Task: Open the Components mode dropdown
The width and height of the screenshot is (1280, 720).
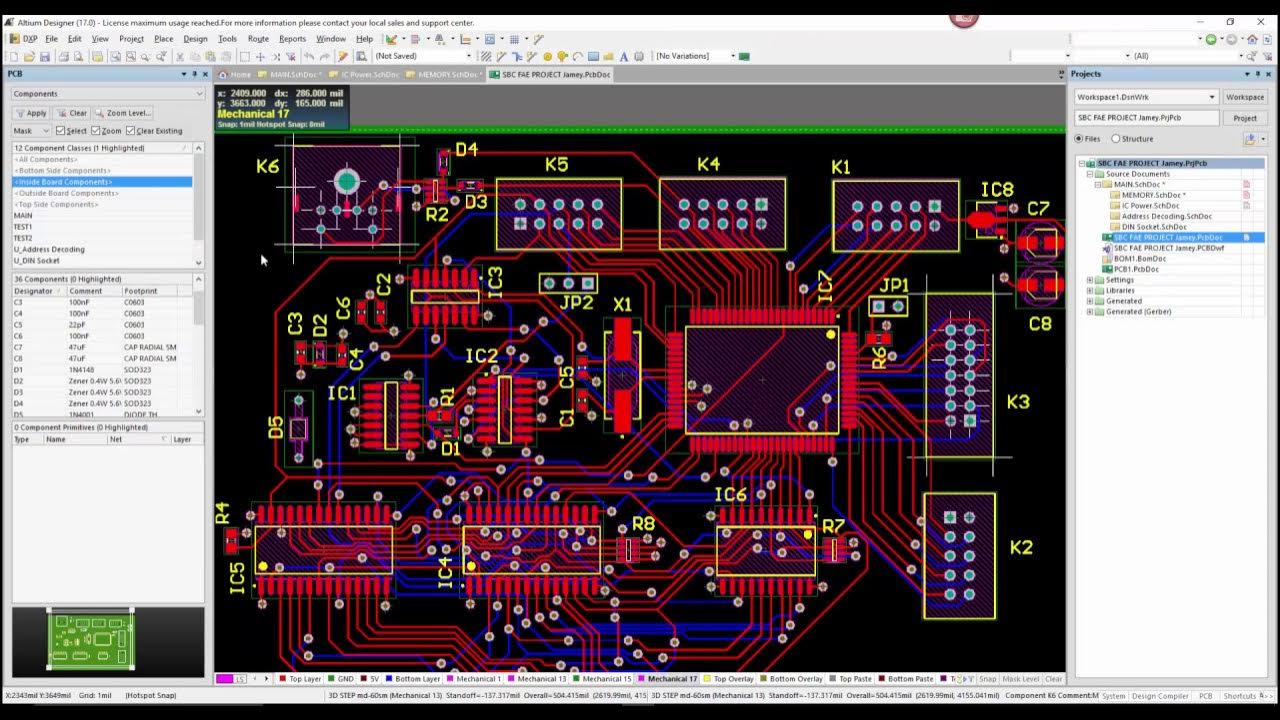Action: point(199,94)
